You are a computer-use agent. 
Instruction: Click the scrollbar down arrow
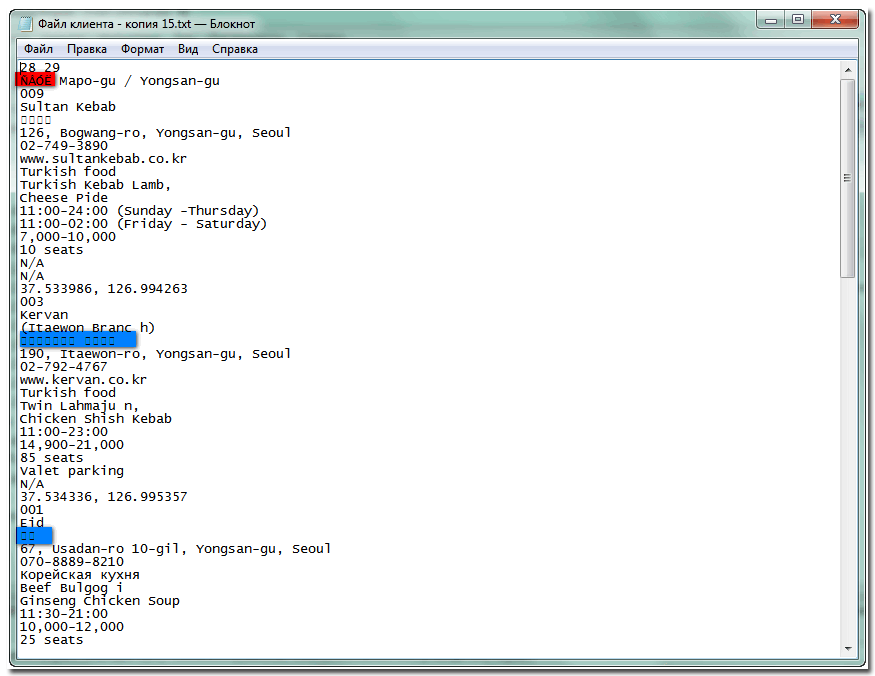(848, 647)
